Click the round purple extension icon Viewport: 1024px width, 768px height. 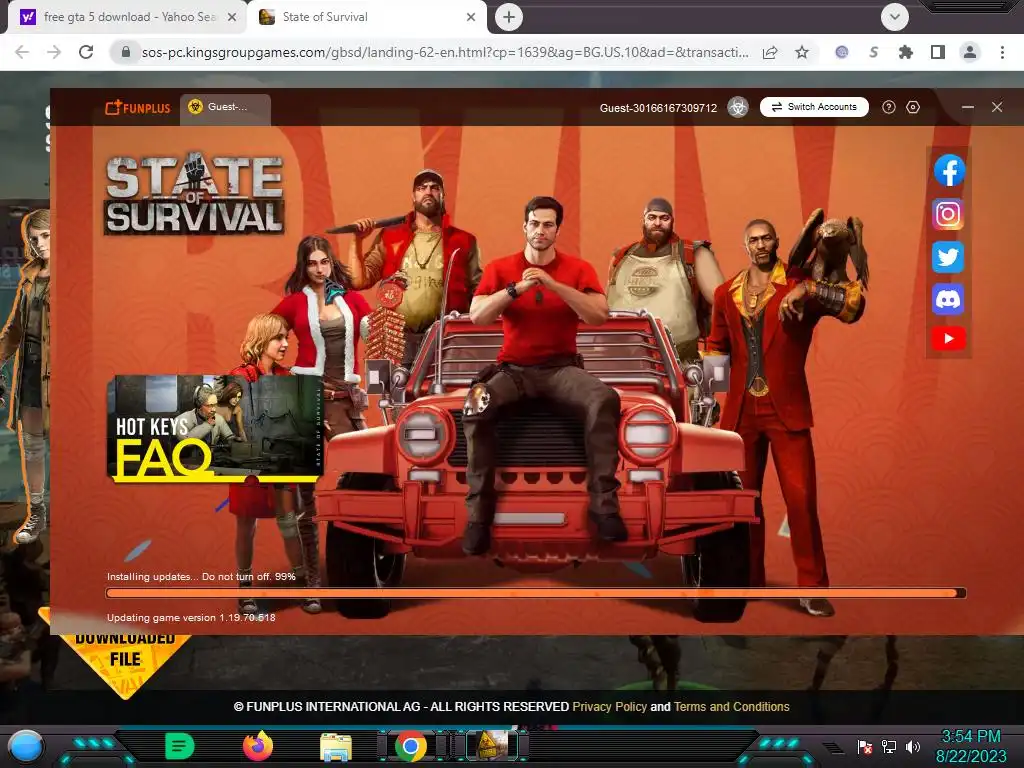tap(842, 52)
